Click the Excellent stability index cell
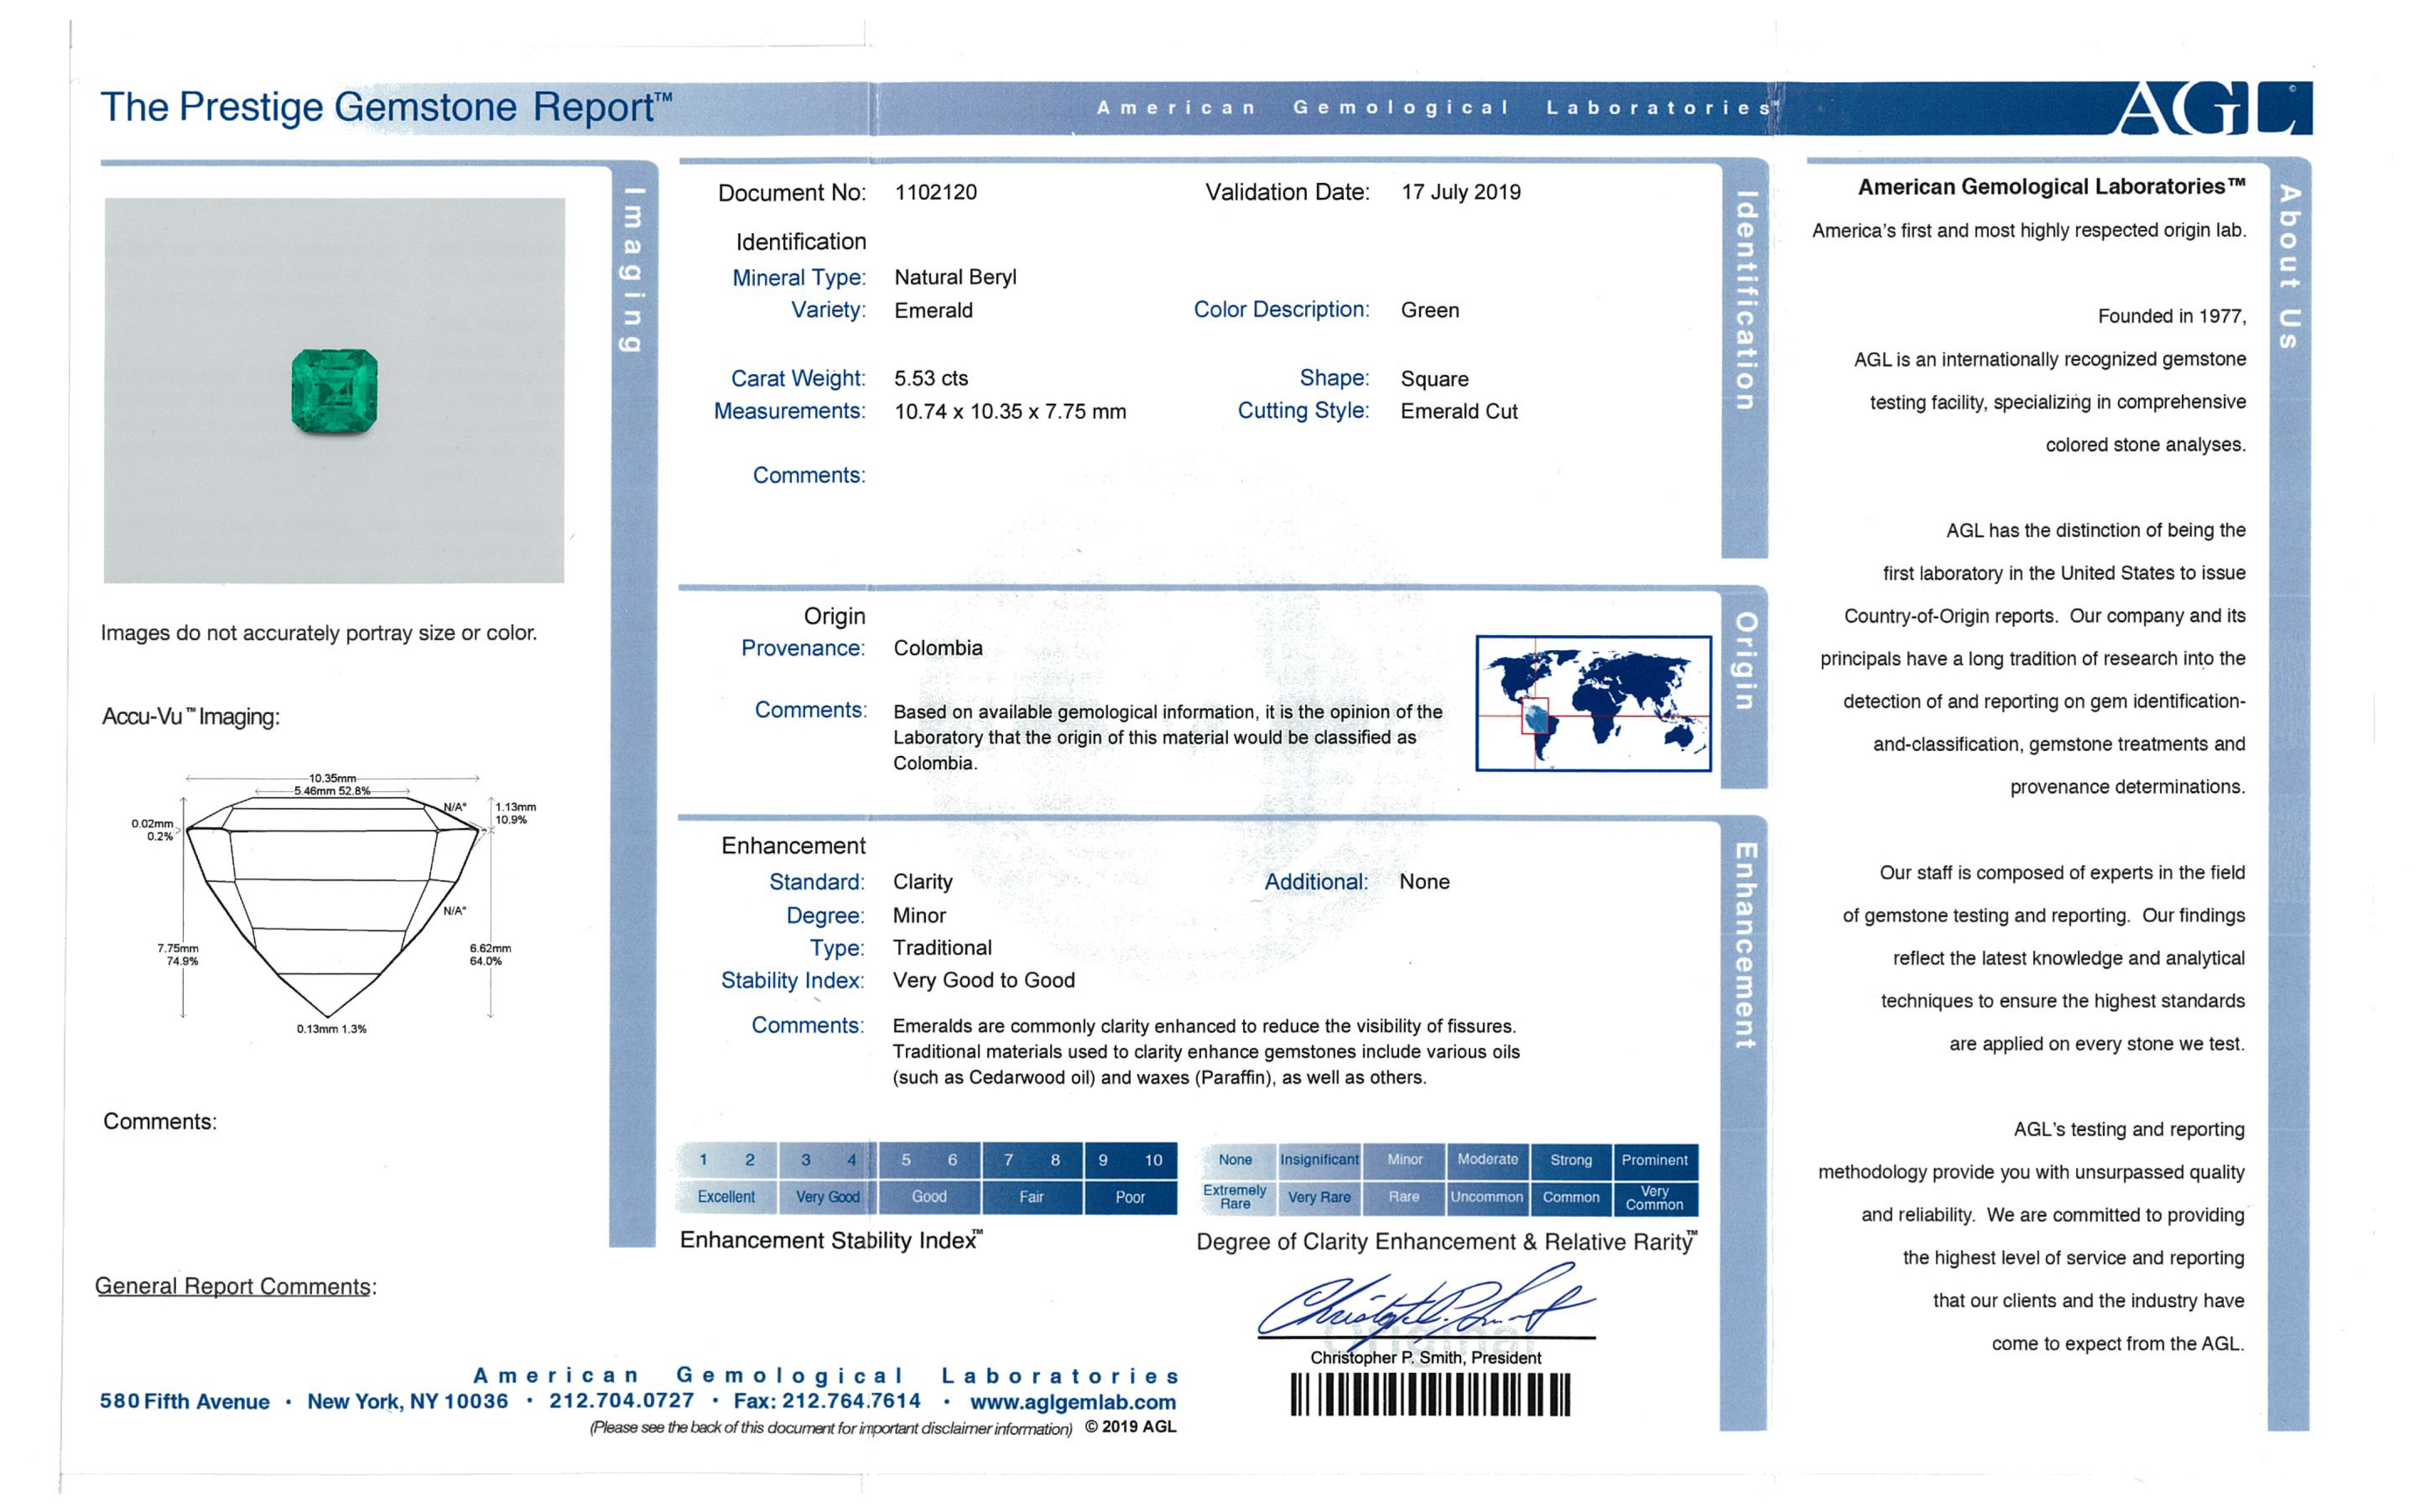Viewport: 2429px width, 1512px height. click(726, 1197)
